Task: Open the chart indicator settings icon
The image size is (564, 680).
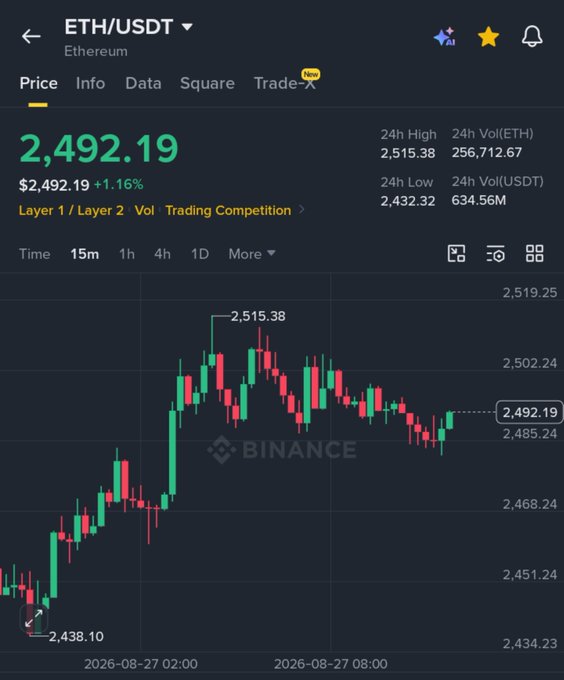Action: (495, 254)
